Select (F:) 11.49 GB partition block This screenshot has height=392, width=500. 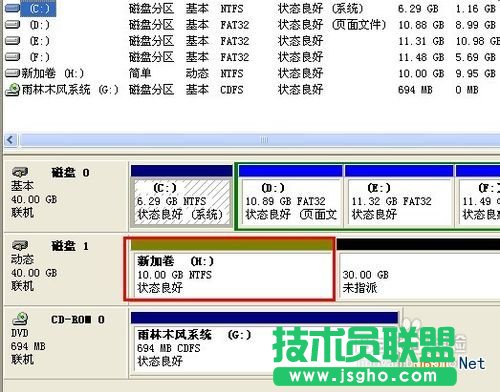tap(478, 196)
